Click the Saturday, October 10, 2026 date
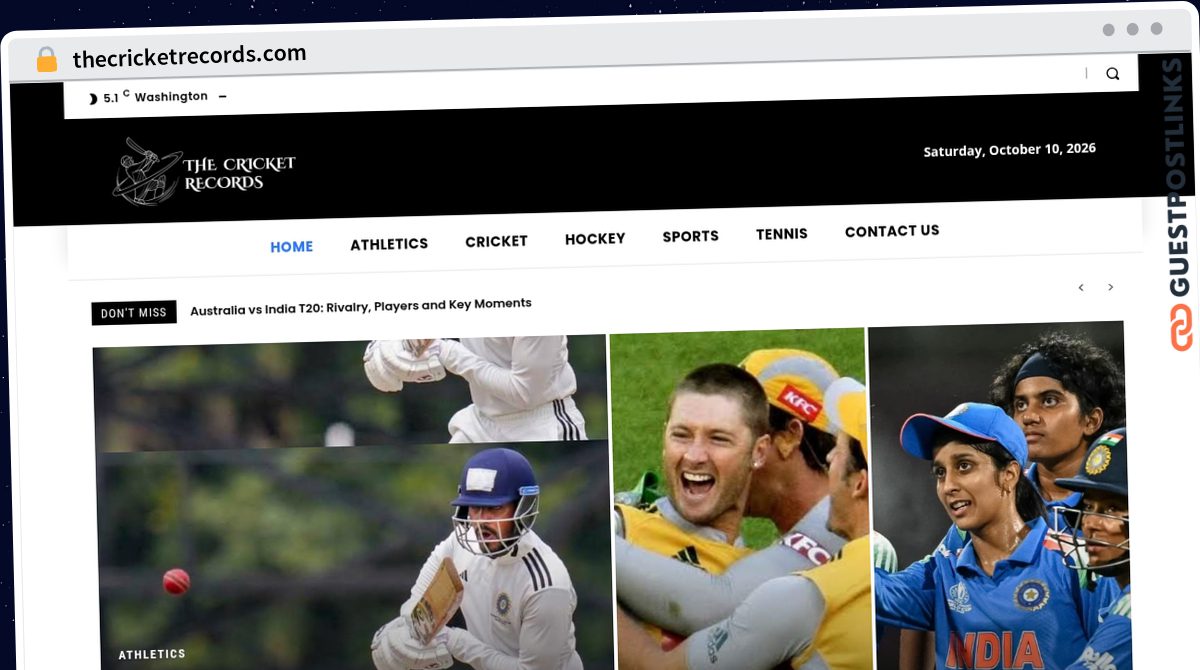 click(x=1009, y=150)
